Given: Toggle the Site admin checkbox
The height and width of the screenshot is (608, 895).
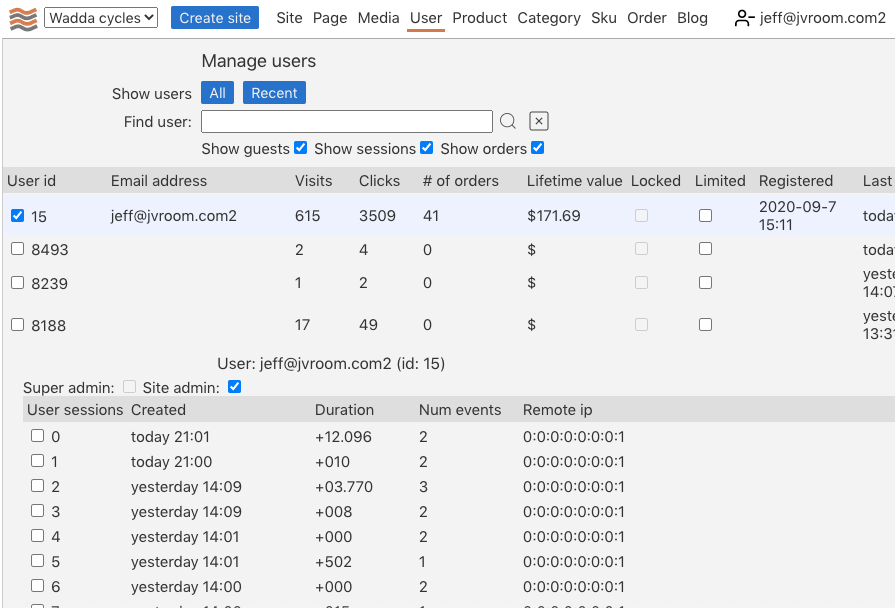Looking at the screenshot, I should tap(235, 386).
